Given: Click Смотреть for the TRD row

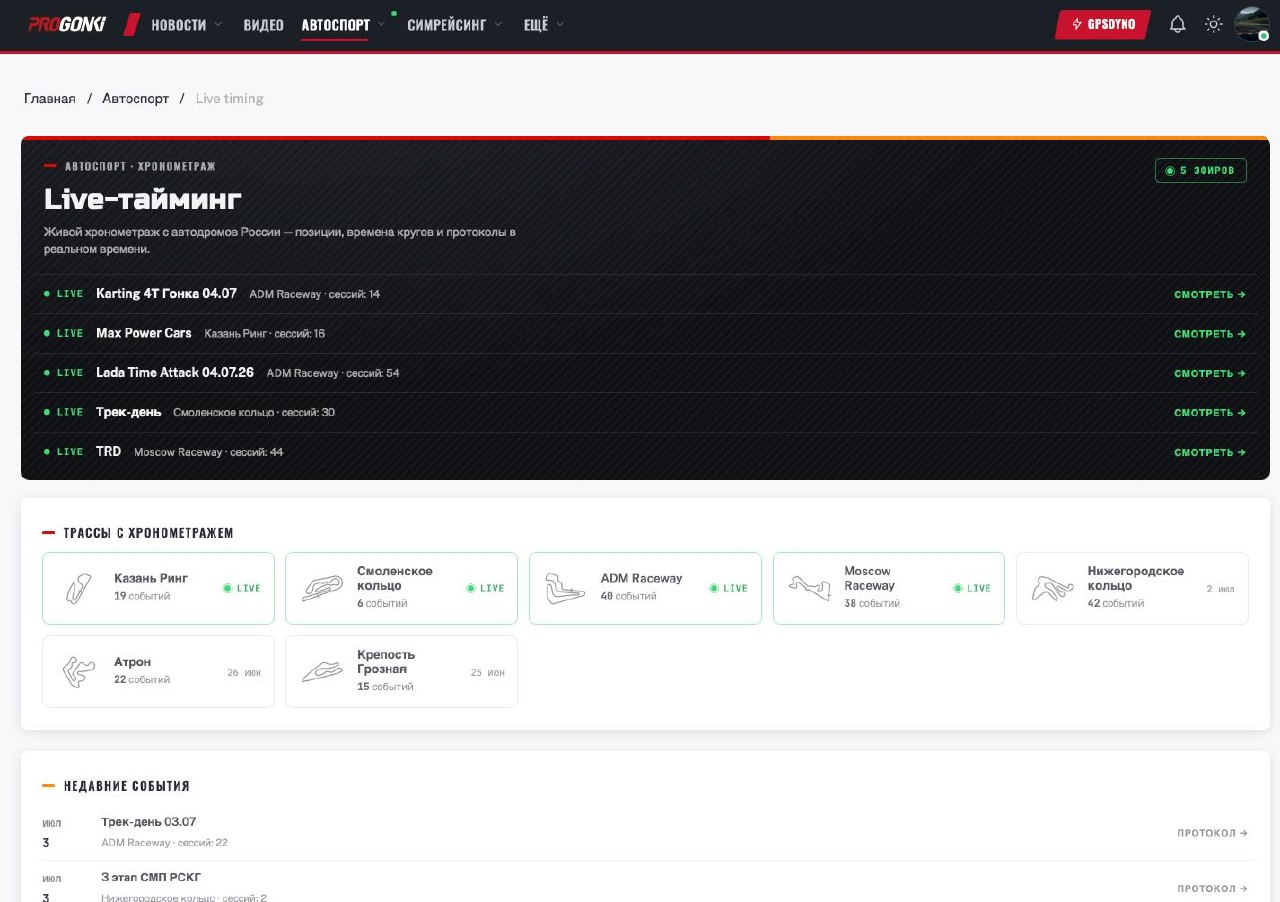Looking at the screenshot, I should pyautogui.click(x=1210, y=452).
